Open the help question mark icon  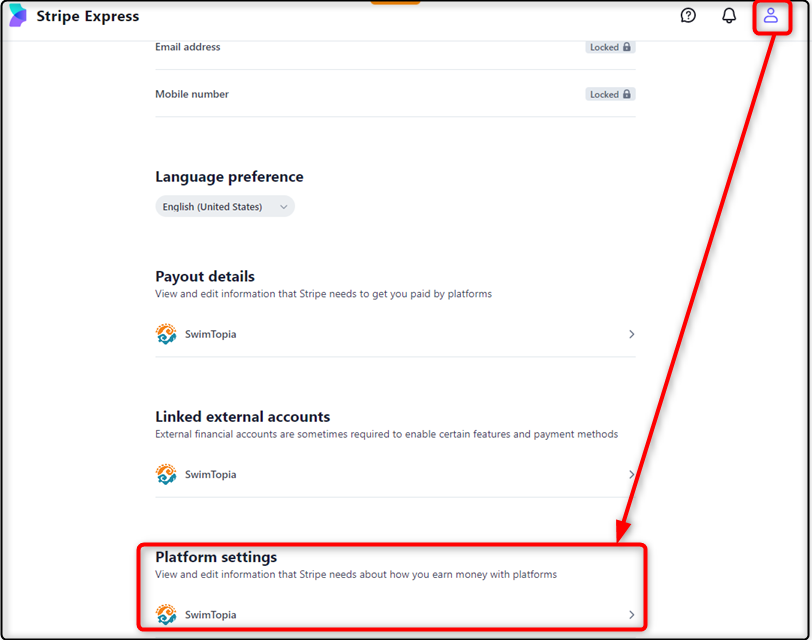688,16
